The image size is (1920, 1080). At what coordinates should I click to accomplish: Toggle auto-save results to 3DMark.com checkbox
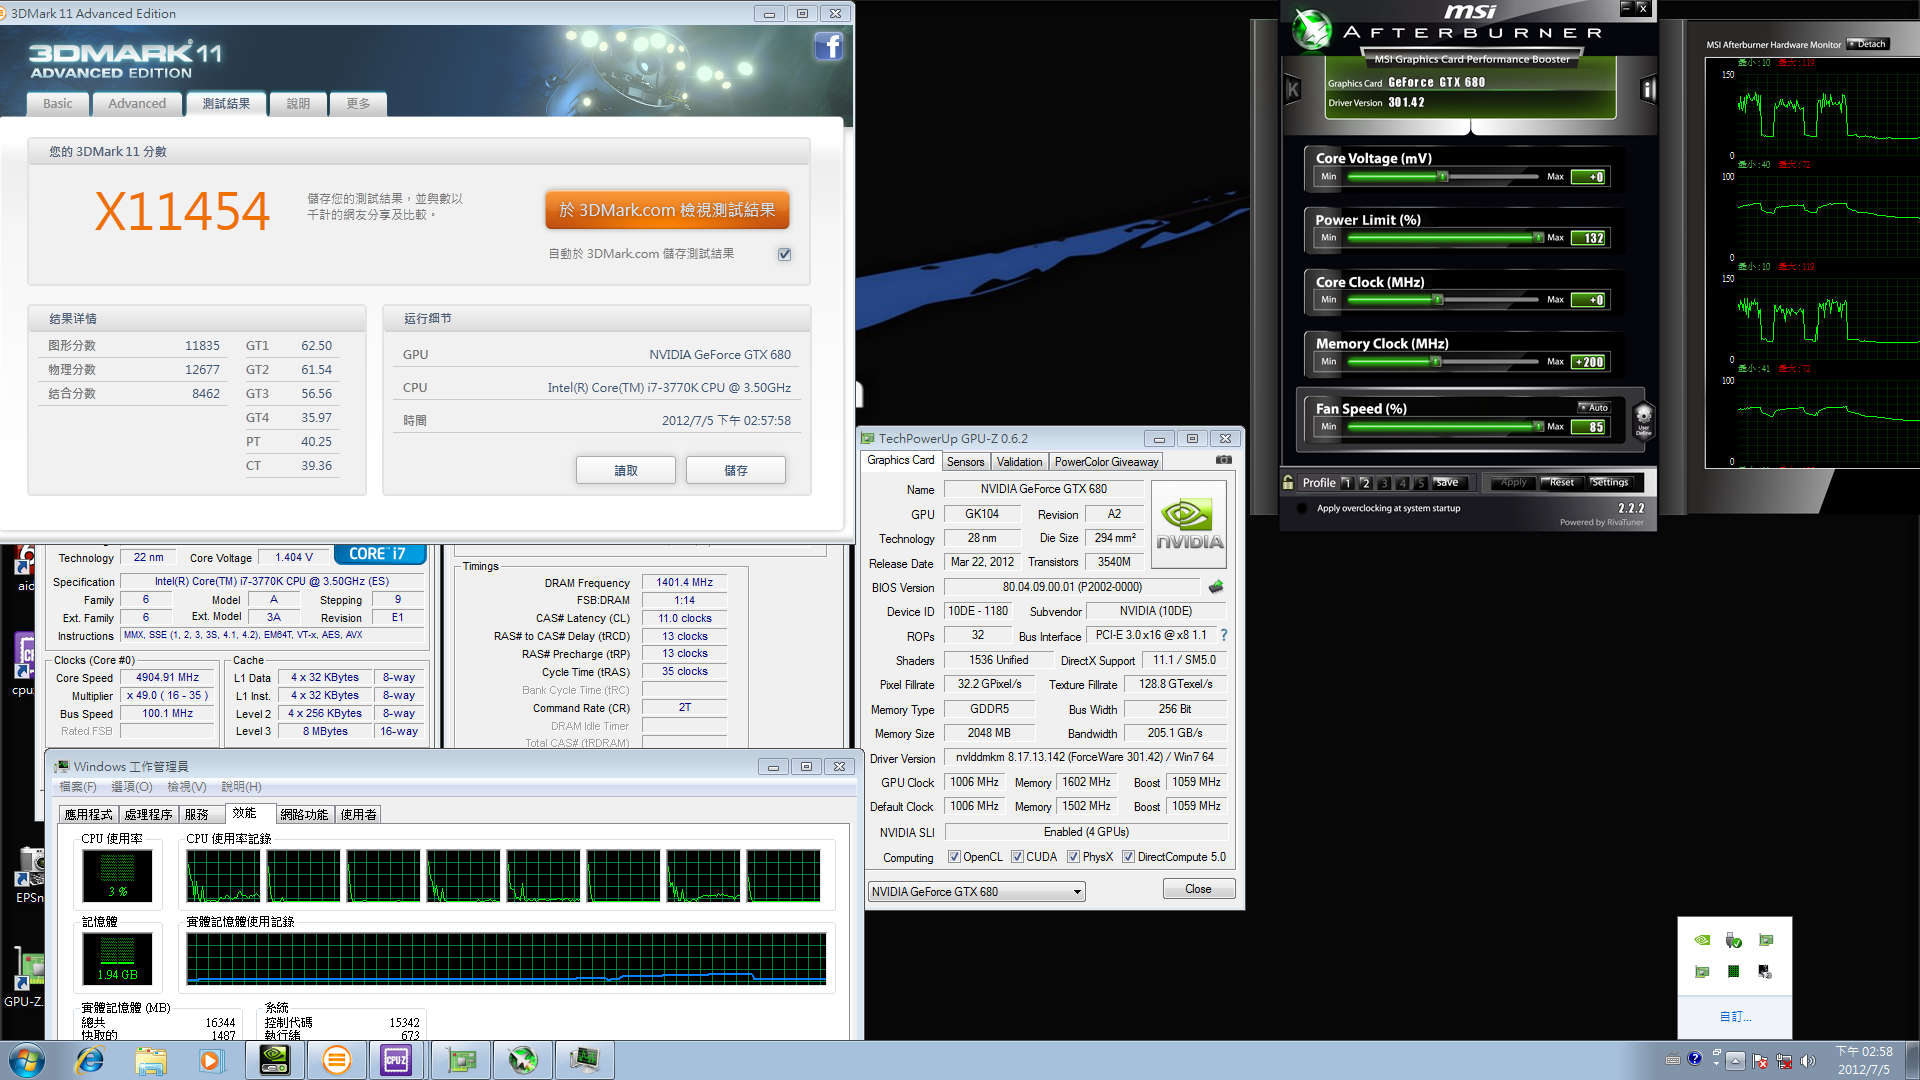785,254
